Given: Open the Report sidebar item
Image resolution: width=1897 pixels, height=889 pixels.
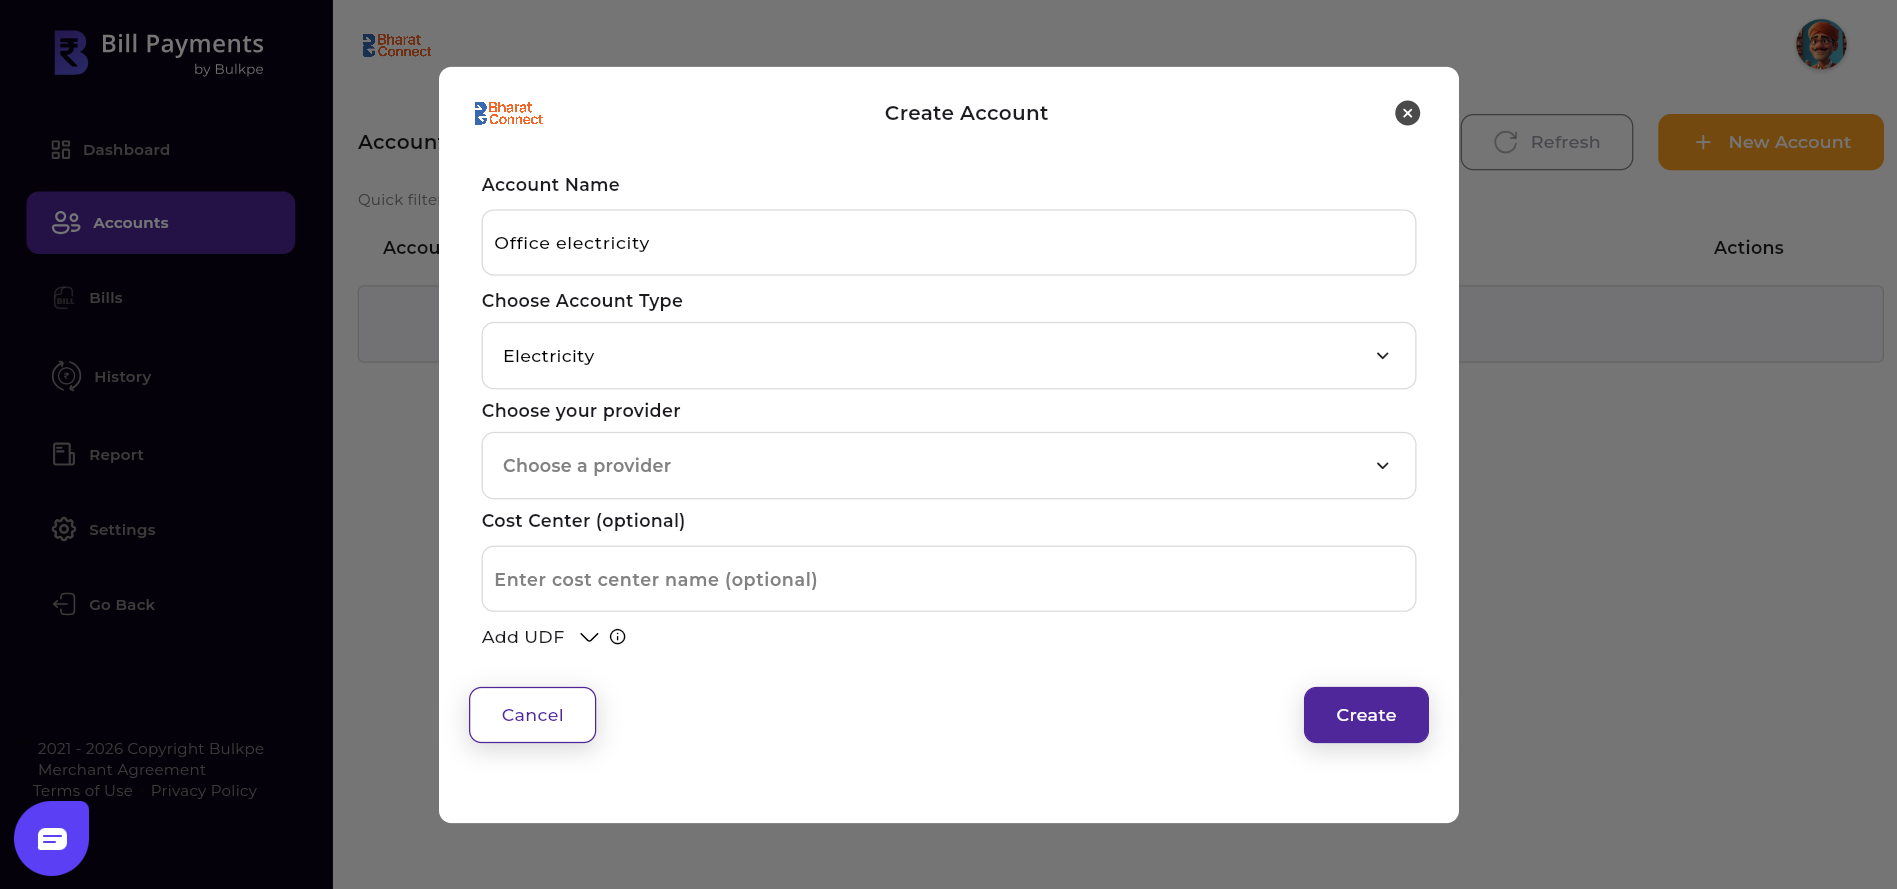Looking at the screenshot, I should pos(116,455).
